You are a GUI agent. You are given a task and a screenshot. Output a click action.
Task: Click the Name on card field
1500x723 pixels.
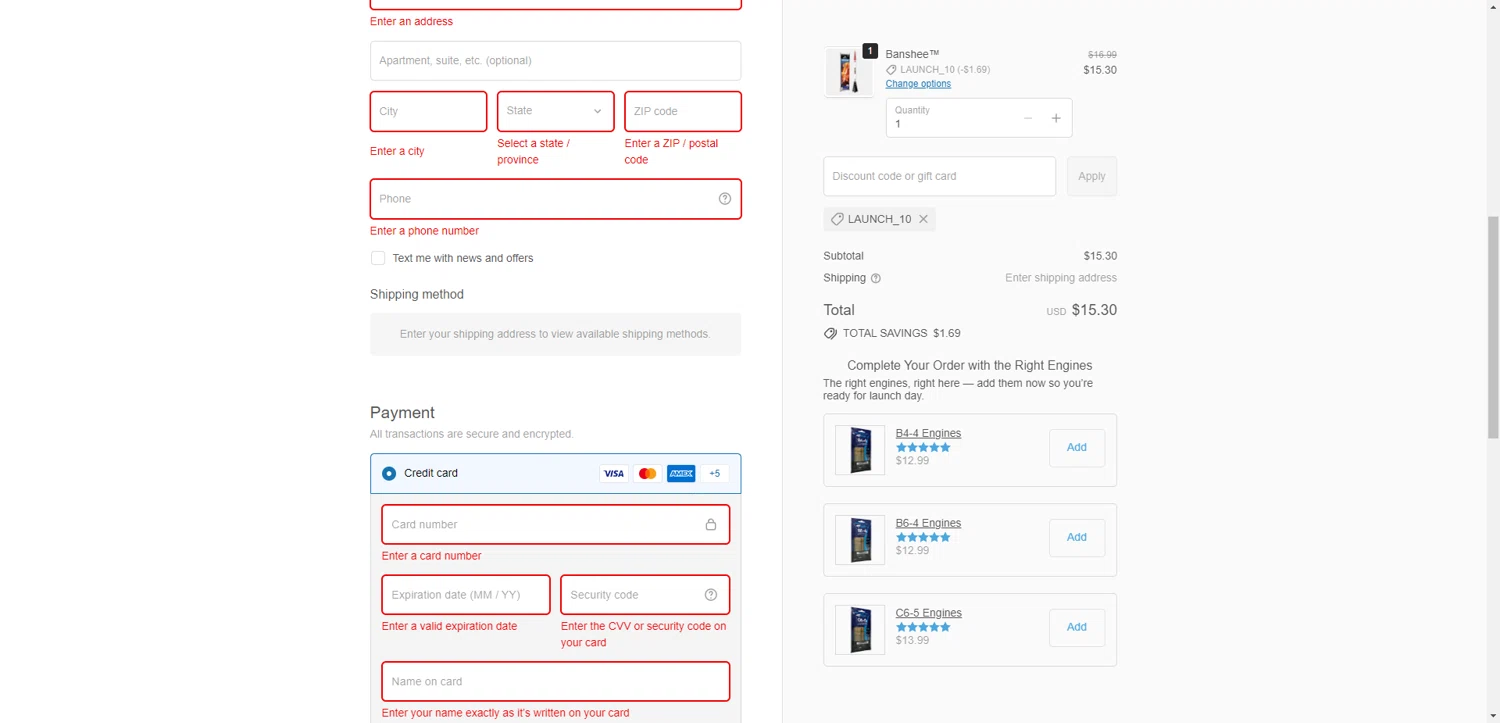tap(555, 682)
